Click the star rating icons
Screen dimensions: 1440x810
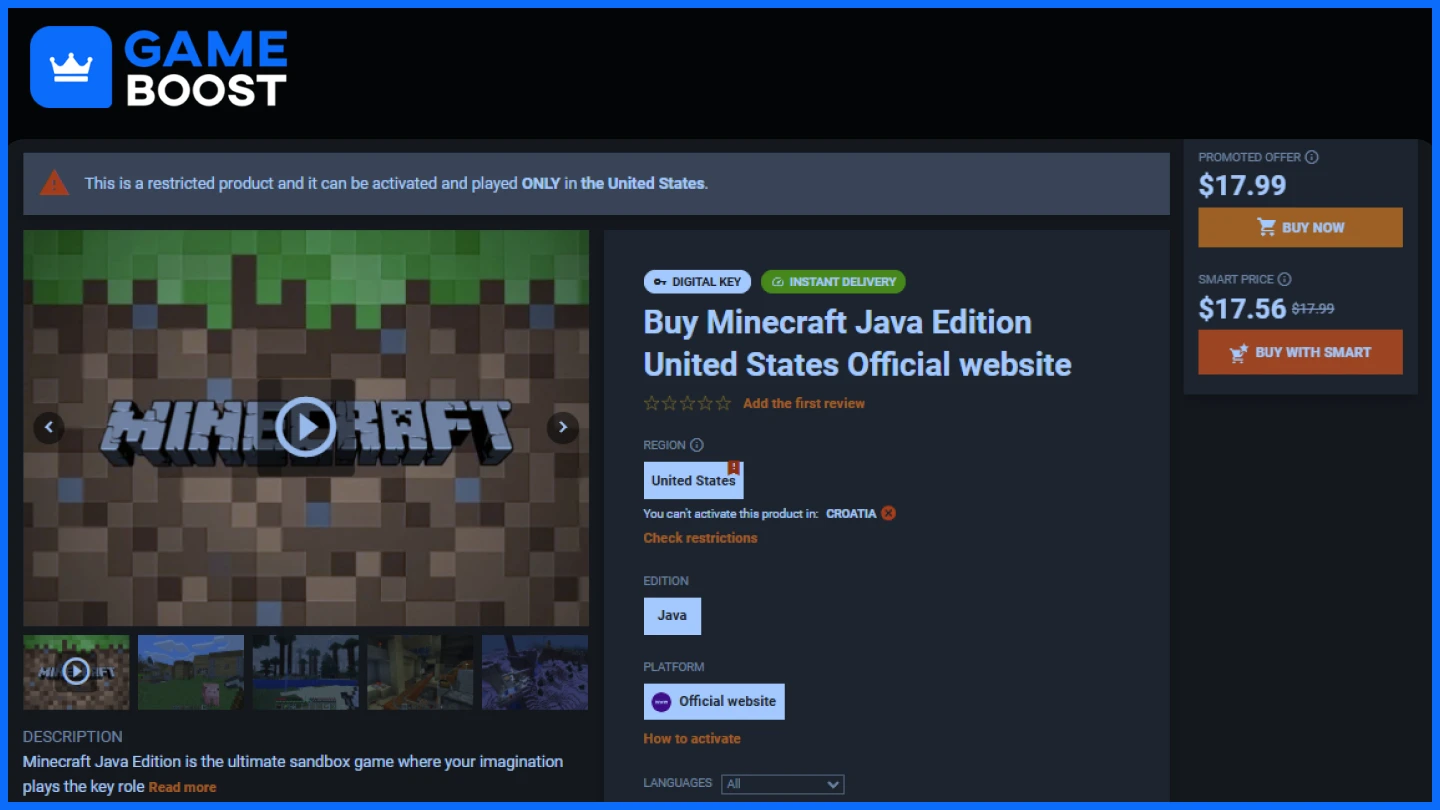click(x=687, y=404)
